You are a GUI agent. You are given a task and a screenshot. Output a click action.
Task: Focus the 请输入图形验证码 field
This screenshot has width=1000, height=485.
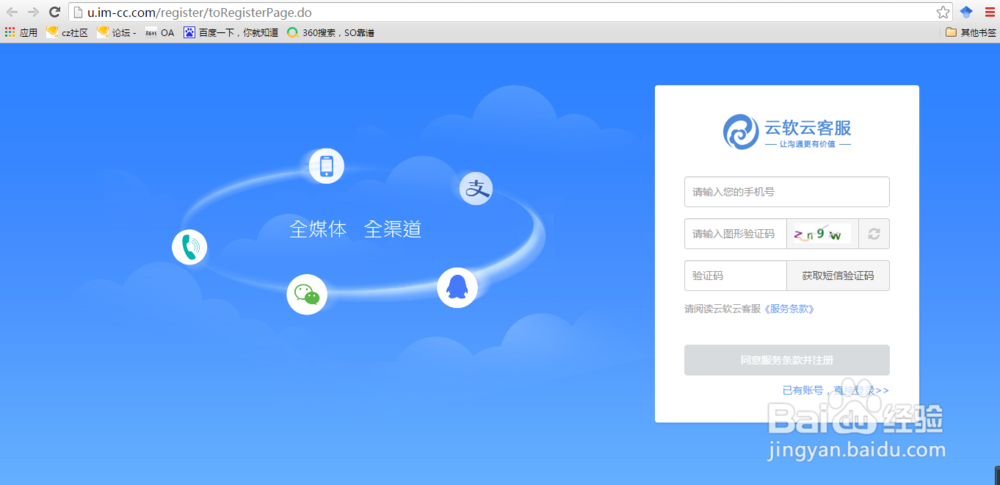[x=735, y=234]
